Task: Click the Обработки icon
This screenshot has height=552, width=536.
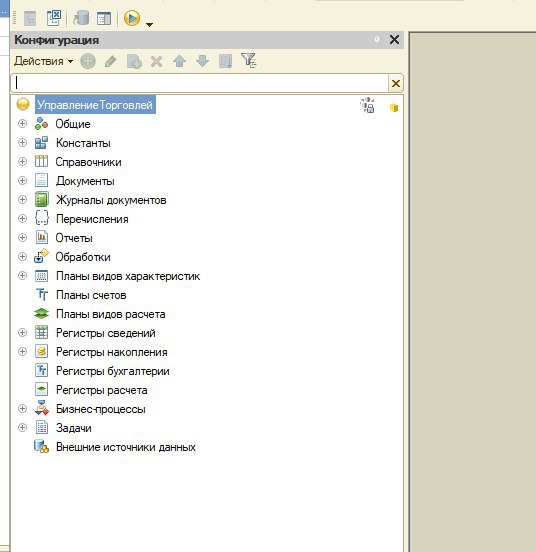Action: 41,256
